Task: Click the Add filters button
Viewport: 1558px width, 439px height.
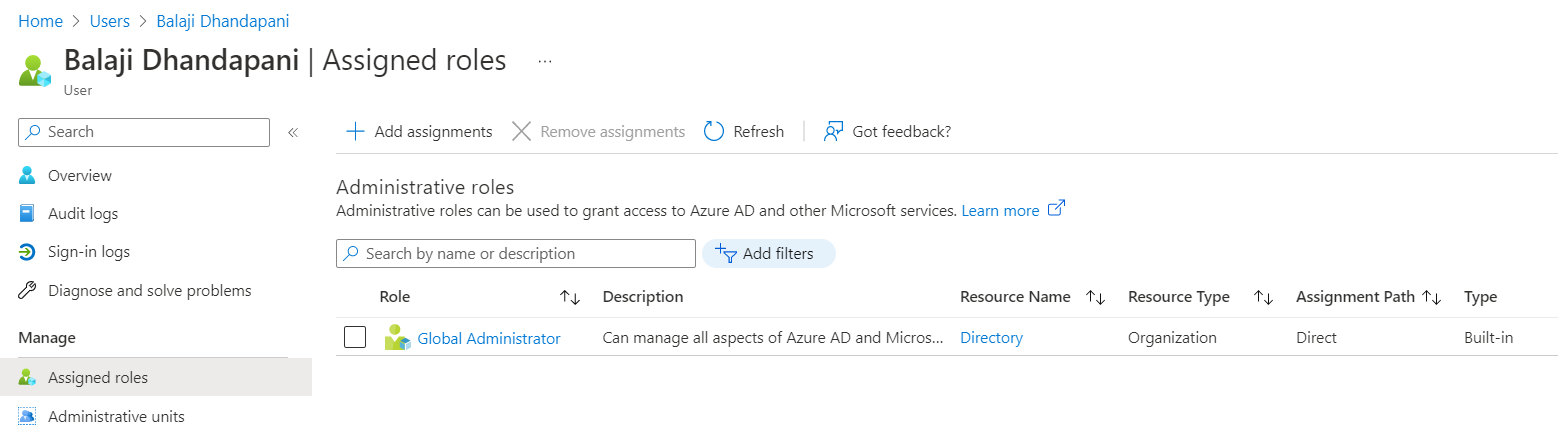Action: coord(769,253)
